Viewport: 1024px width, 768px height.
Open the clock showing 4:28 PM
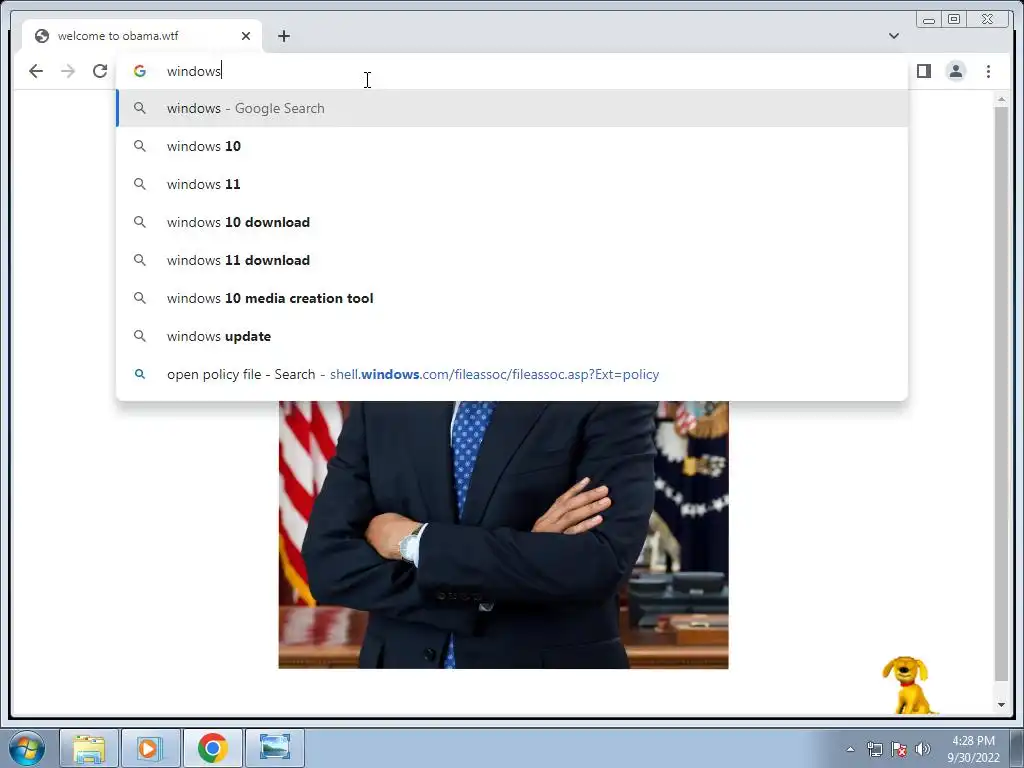[x=973, y=749]
